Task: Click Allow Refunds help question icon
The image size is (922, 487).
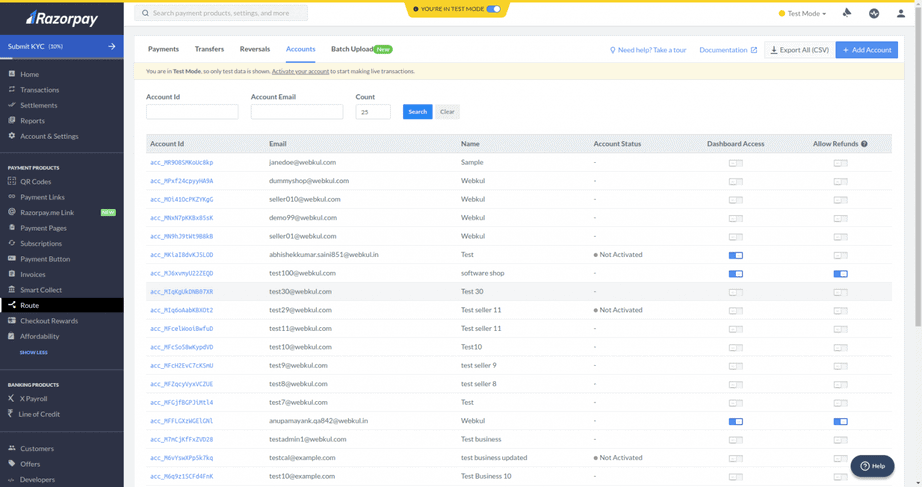Action: [x=864, y=144]
